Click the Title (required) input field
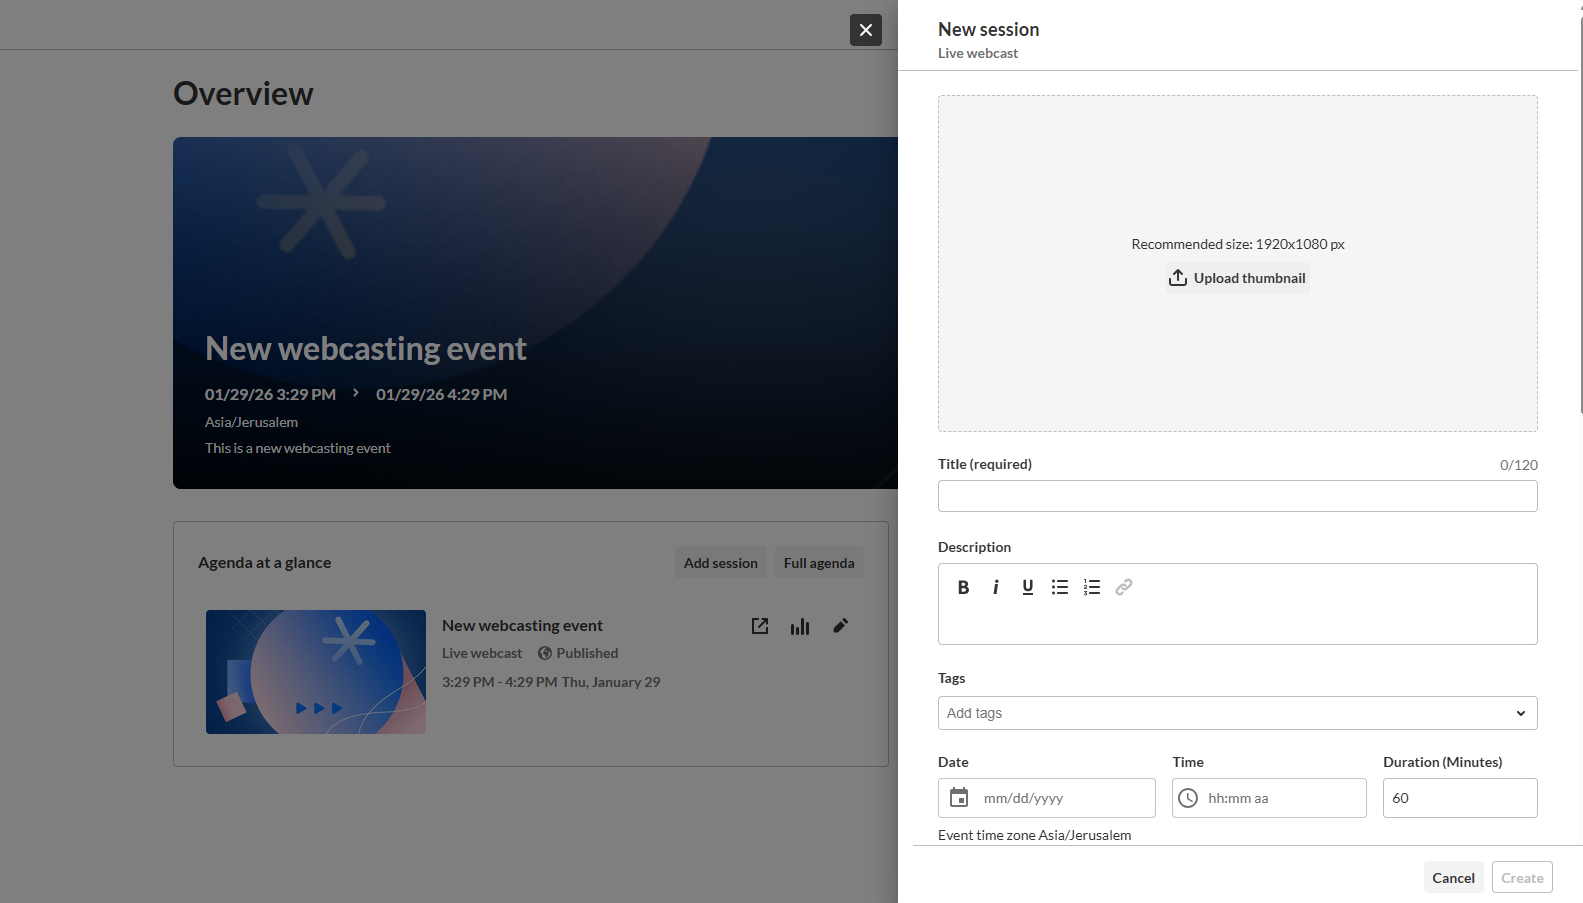The image size is (1583, 903). pos(1238,496)
